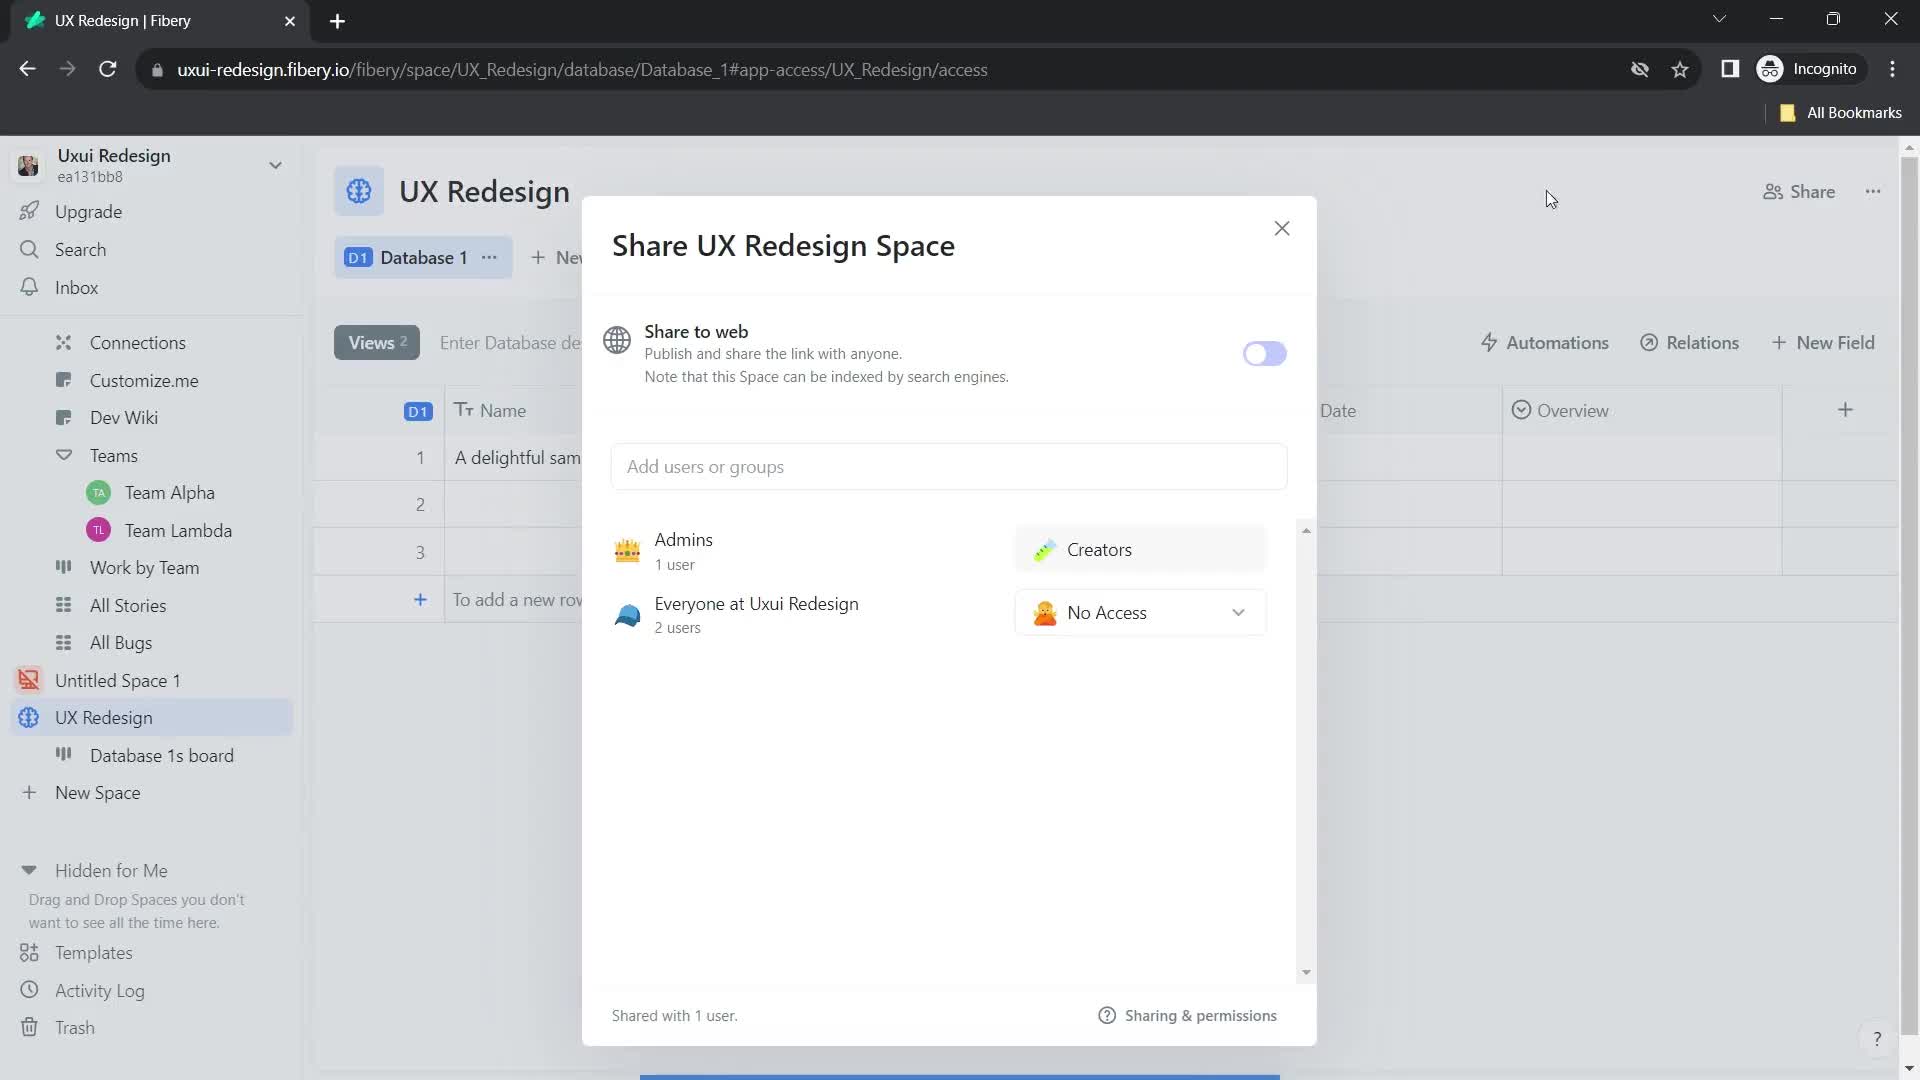1920x1080 pixels.
Task: Click the Teams section icon in sidebar
Action: point(63,455)
